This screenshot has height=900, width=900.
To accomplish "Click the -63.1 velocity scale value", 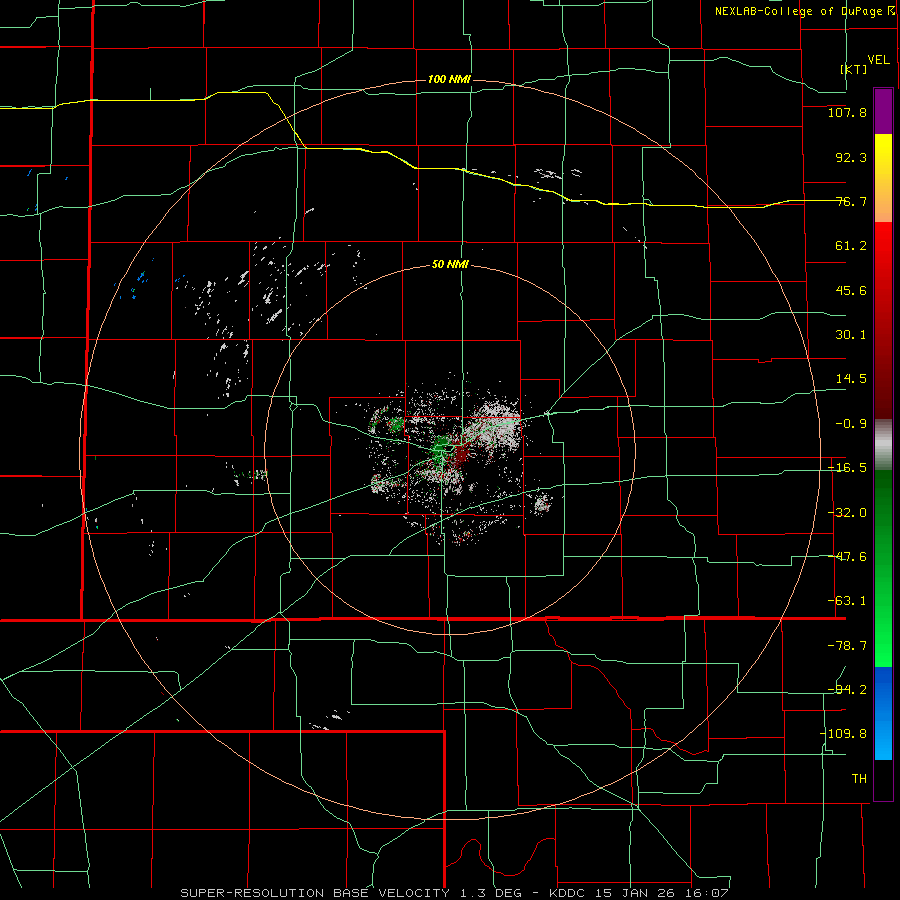I will (x=847, y=601).
